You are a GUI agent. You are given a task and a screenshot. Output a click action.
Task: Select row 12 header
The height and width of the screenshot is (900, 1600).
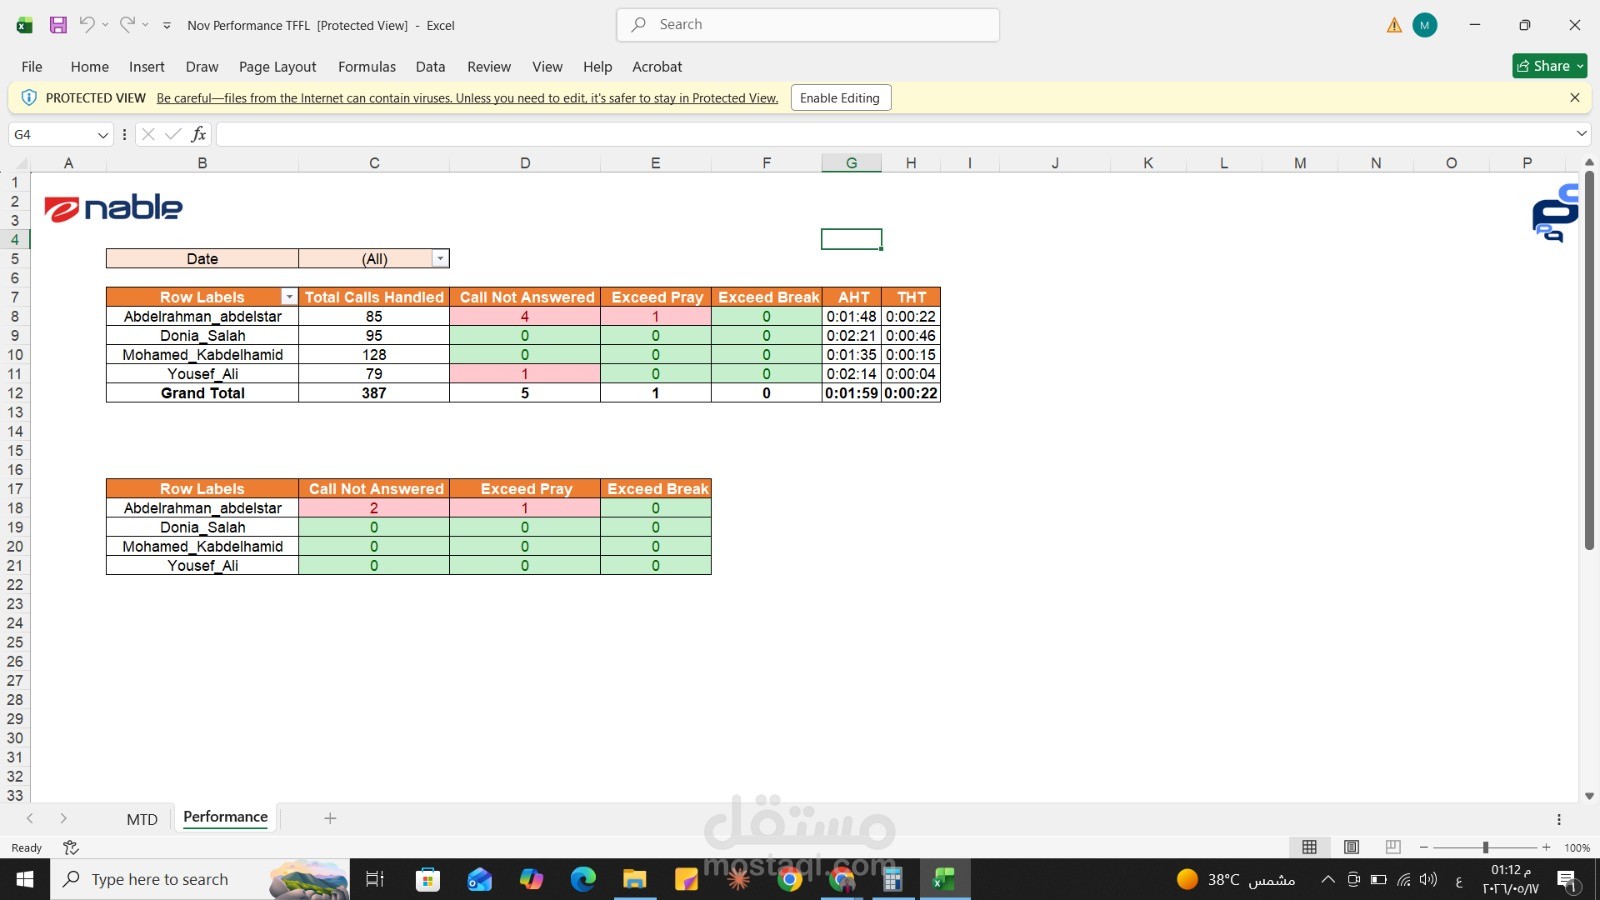point(15,393)
